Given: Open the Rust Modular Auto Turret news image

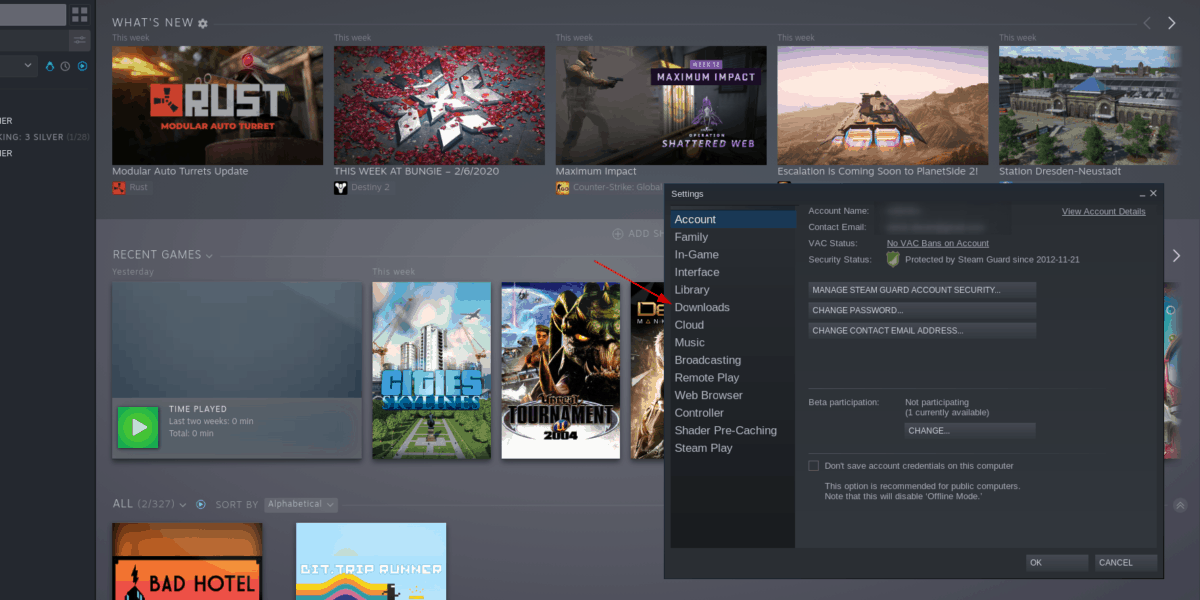Looking at the screenshot, I should pyautogui.click(x=217, y=105).
